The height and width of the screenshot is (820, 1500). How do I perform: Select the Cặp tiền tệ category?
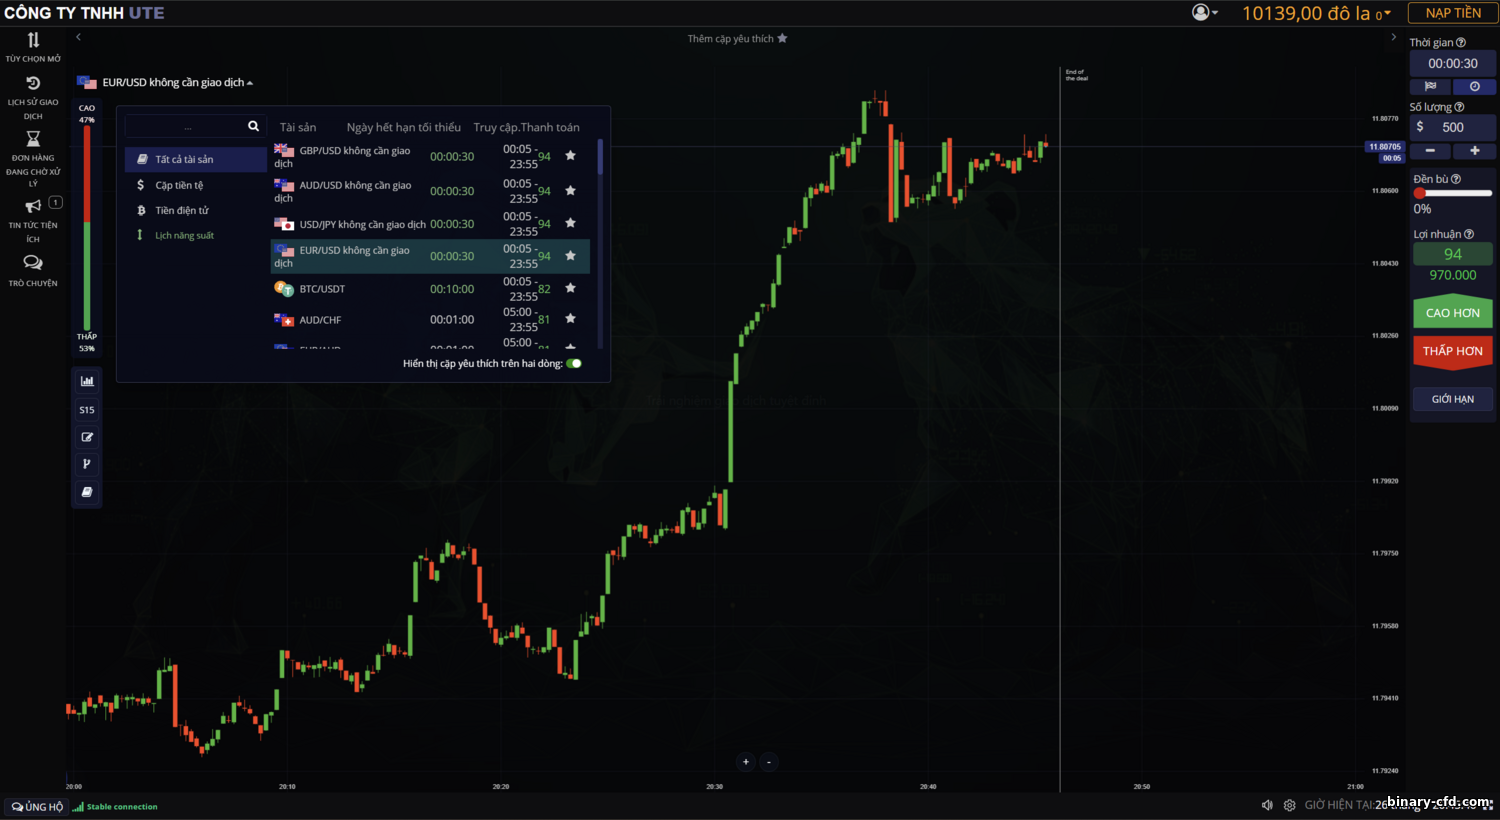[x=179, y=185]
